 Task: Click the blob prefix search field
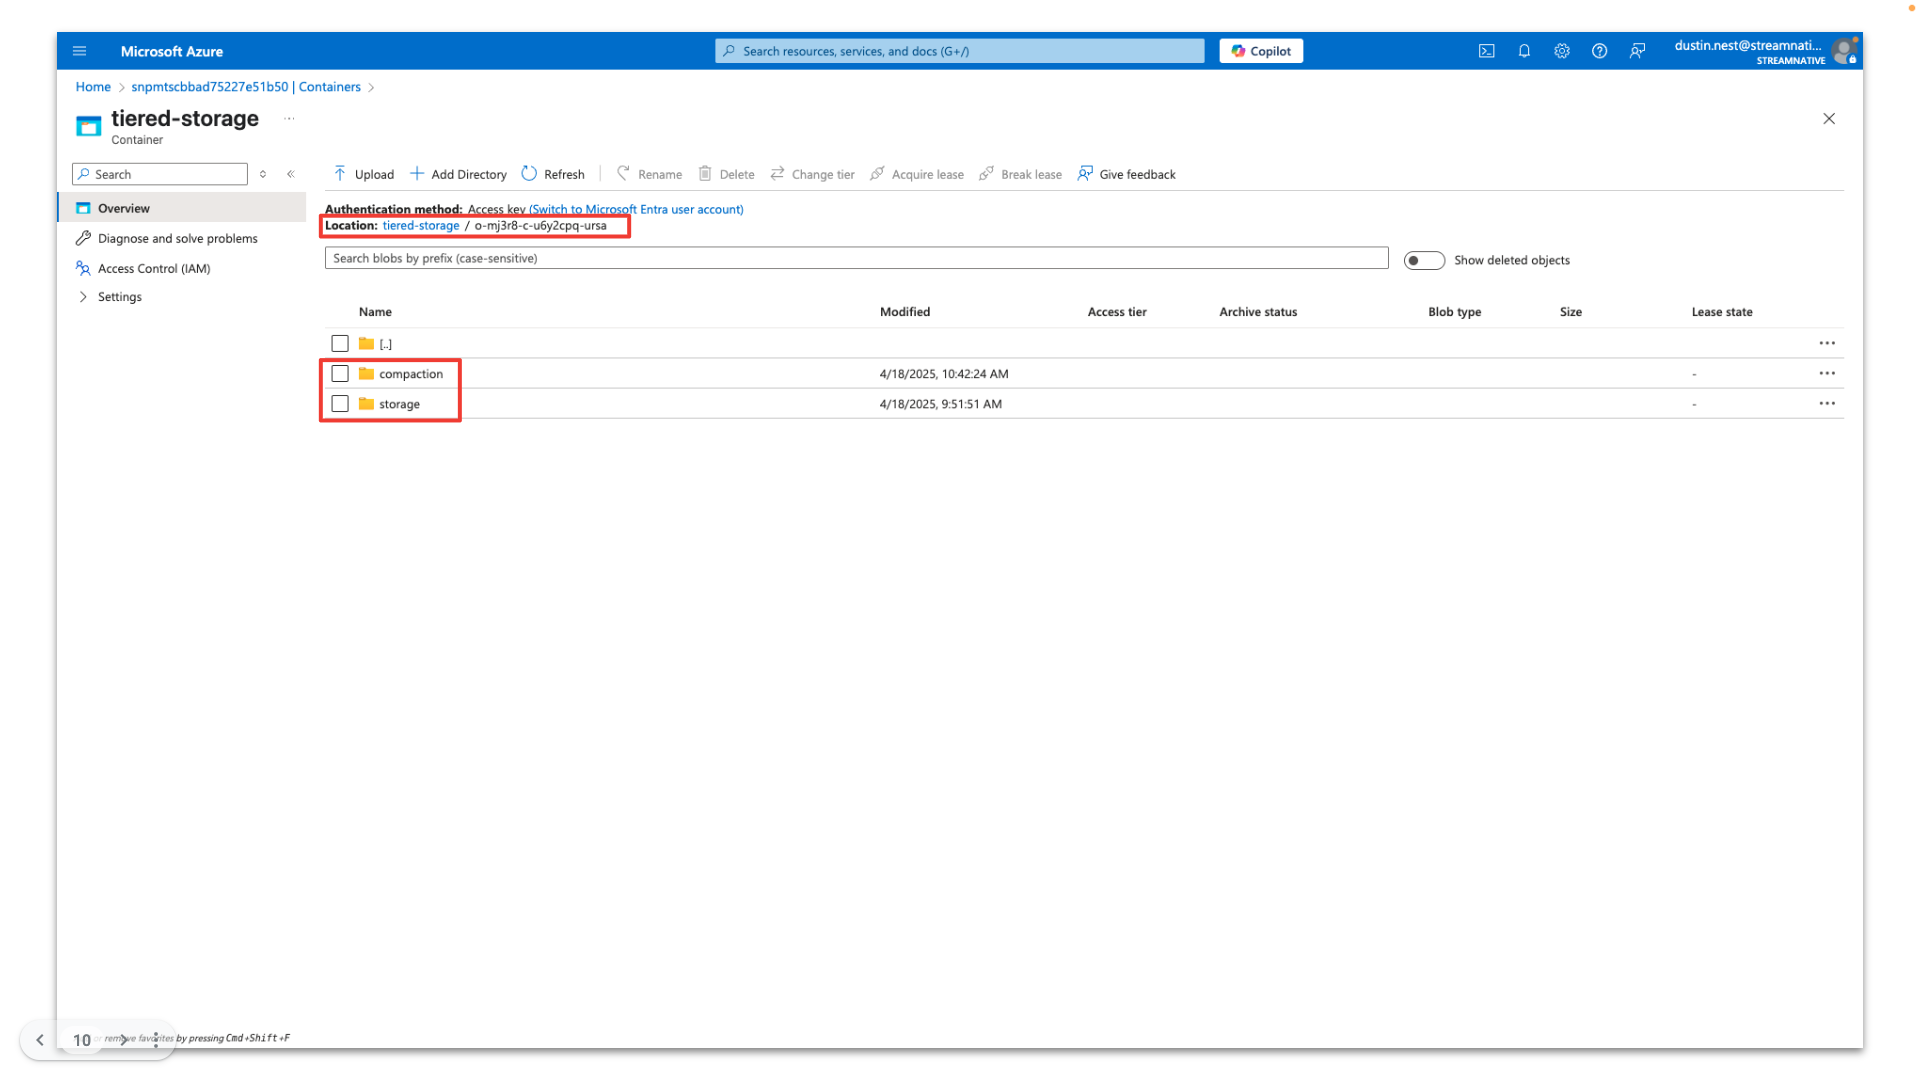tap(855, 258)
